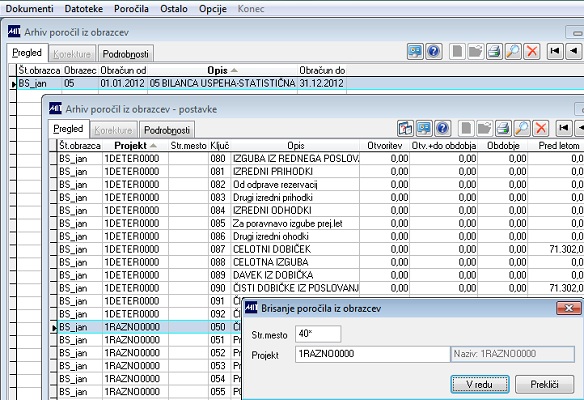Click the print icon in the upper archive toolbar
Viewport: 584px width, 400px height.
pyautogui.click(x=494, y=51)
